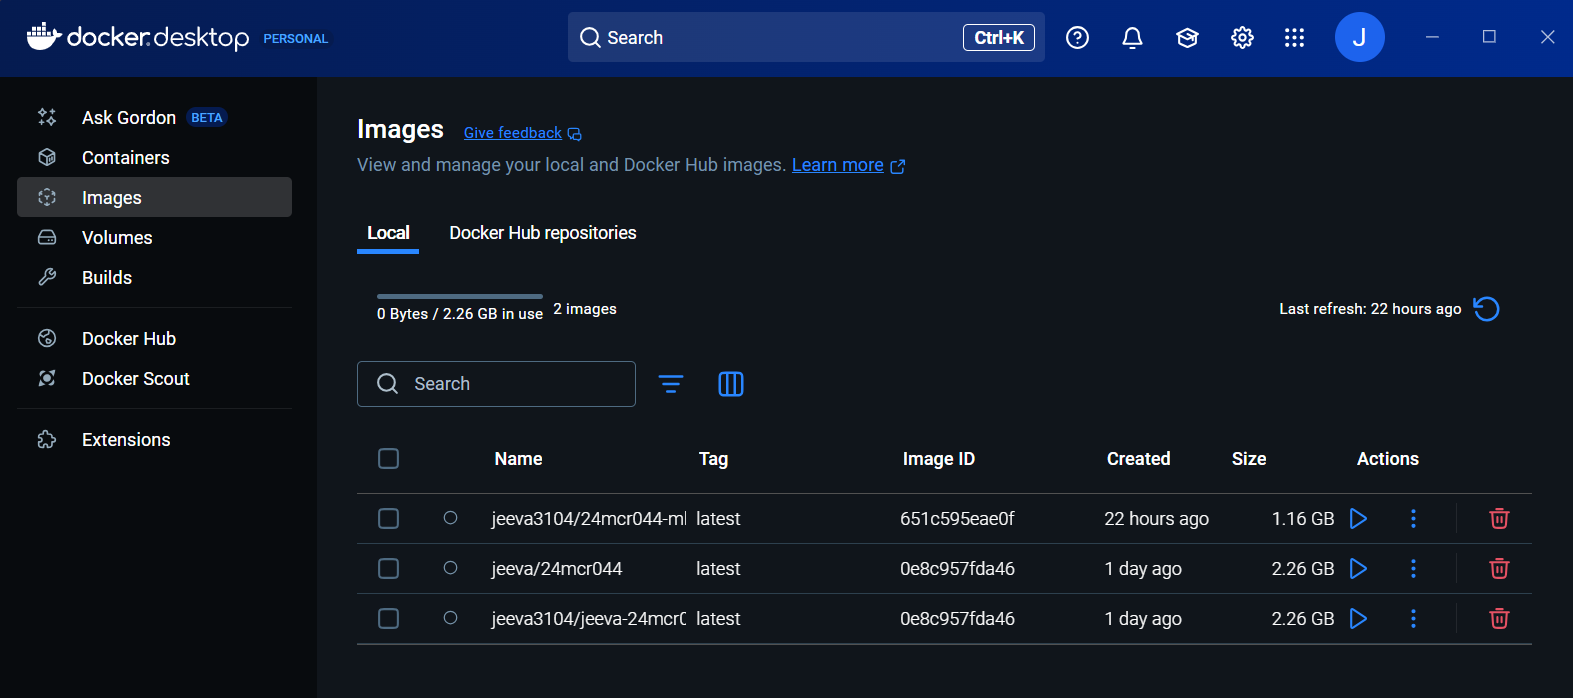Open more actions for jeeva3104/24mcr044-ml
The image size is (1573, 698).
[x=1413, y=519]
